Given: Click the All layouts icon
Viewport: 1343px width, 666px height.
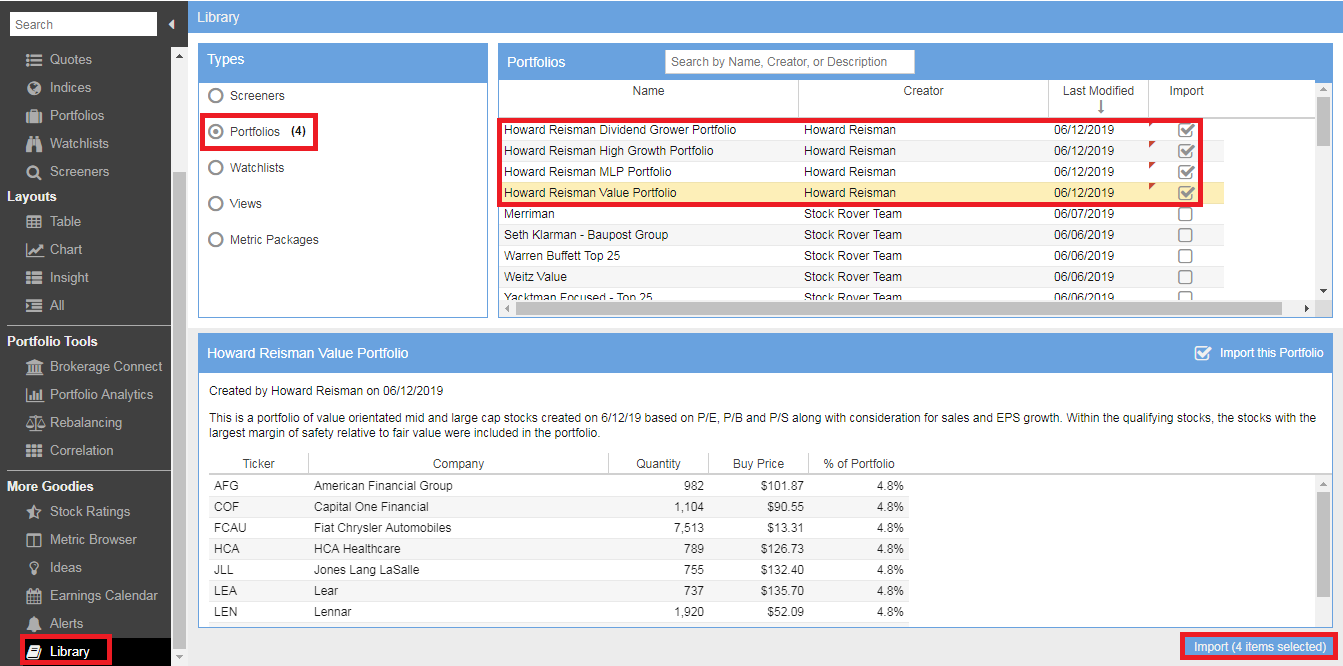Looking at the screenshot, I should pos(34,306).
